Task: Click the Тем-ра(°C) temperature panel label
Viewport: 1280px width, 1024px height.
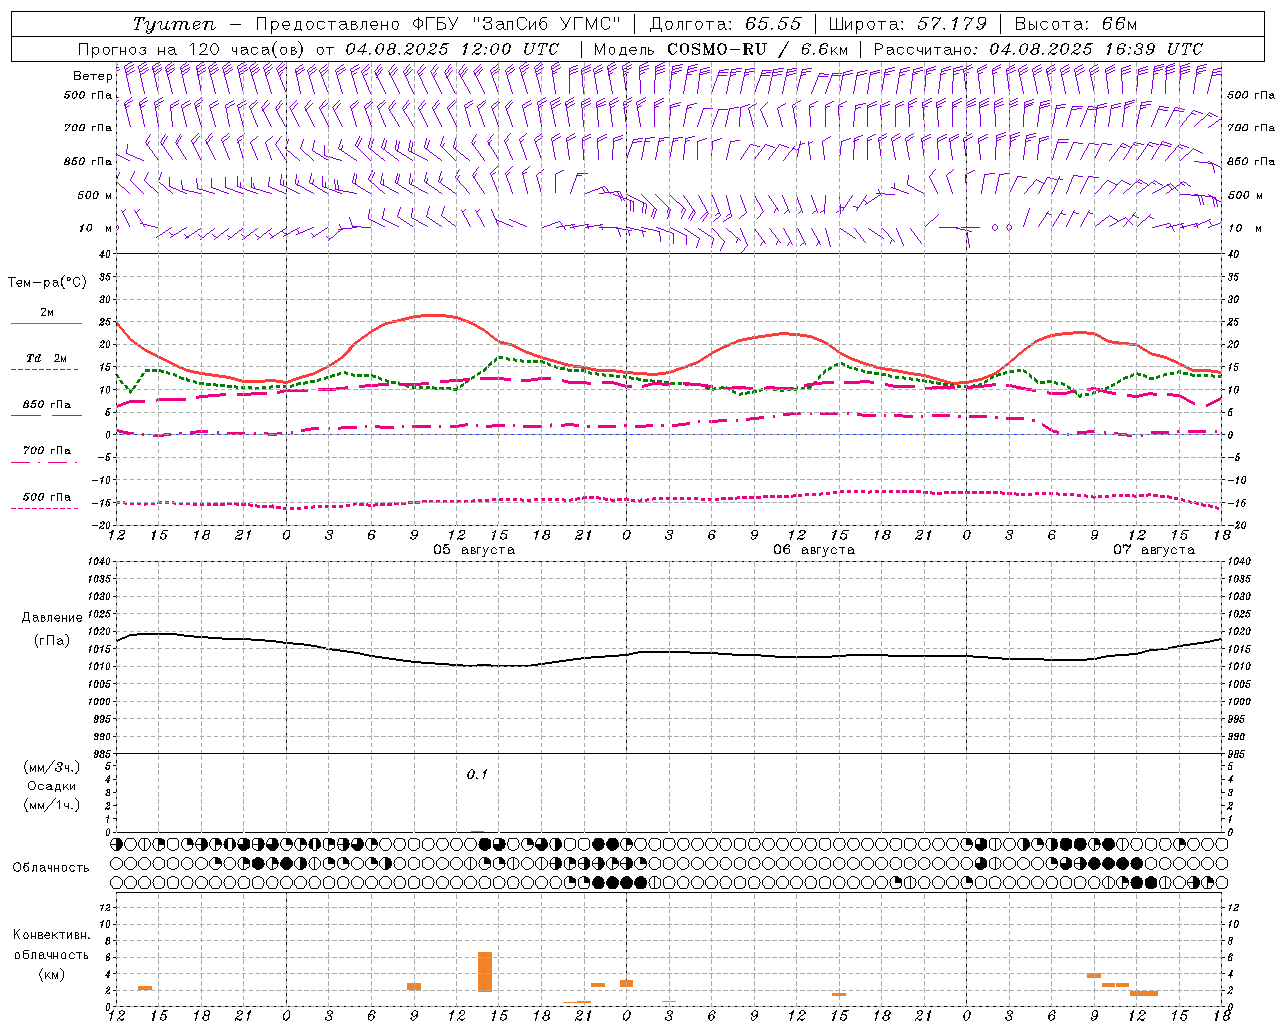Action: (x=47, y=283)
